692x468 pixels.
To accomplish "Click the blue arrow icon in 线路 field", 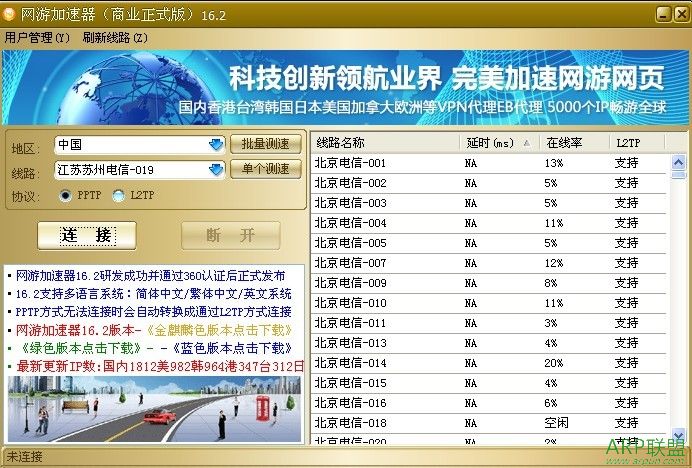I will 215,170.
